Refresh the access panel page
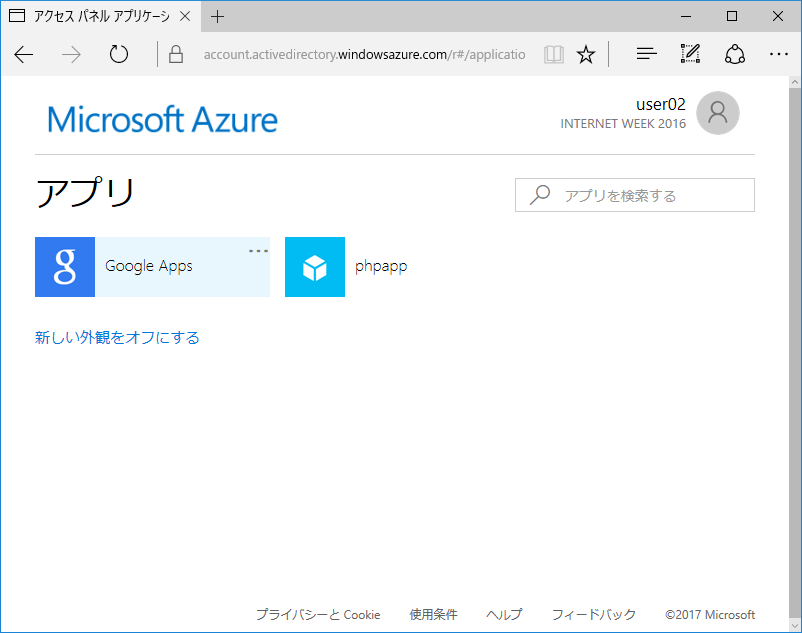The height and width of the screenshot is (633, 802). click(118, 55)
